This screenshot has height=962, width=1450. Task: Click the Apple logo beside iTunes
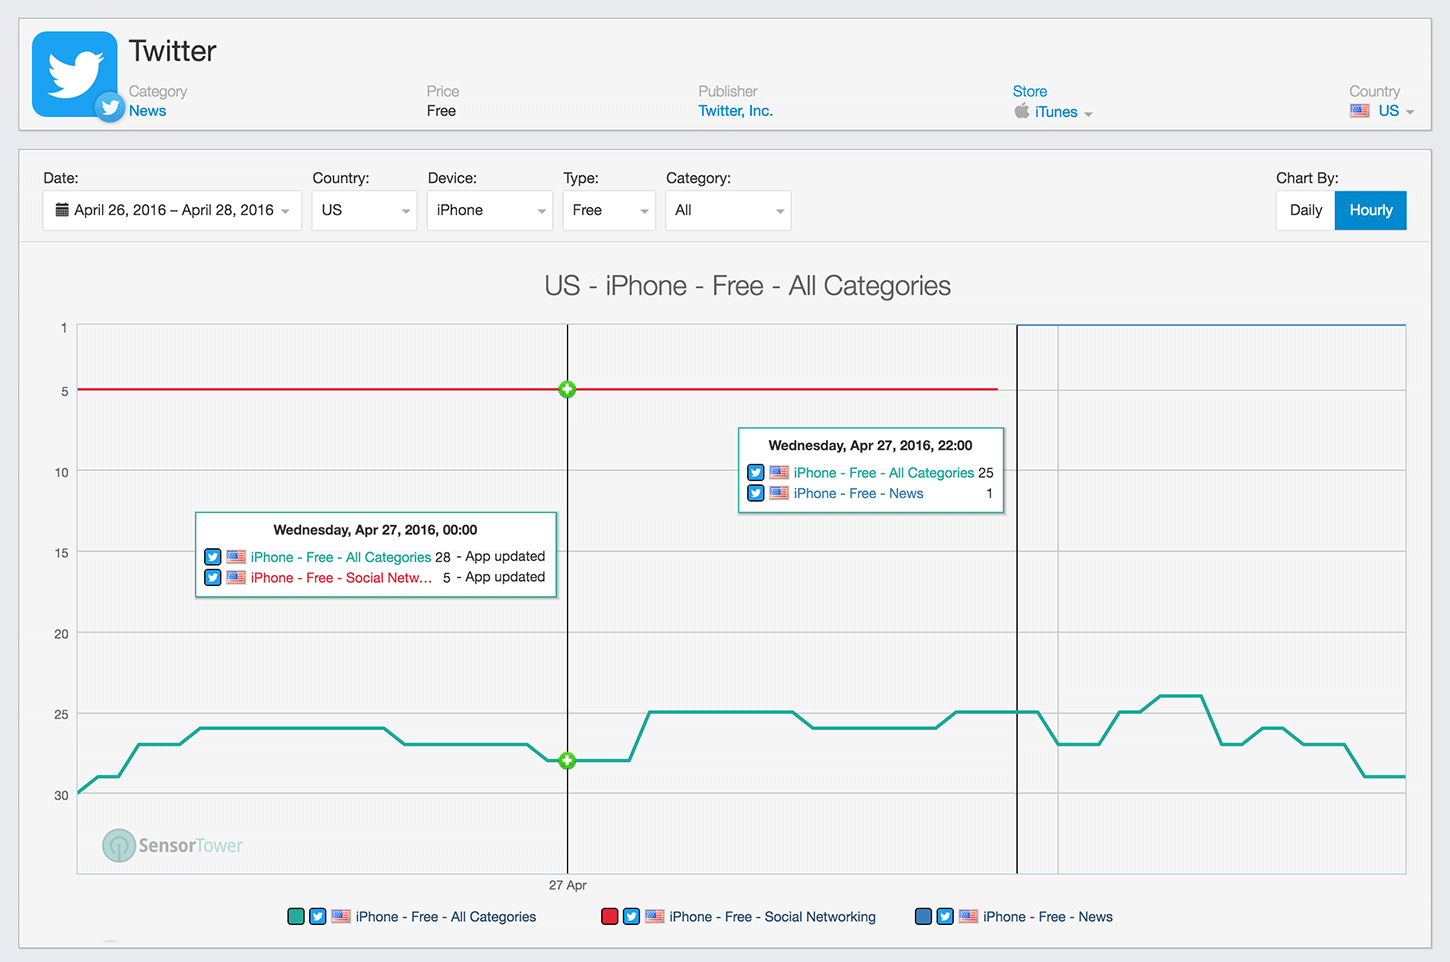1021,111
